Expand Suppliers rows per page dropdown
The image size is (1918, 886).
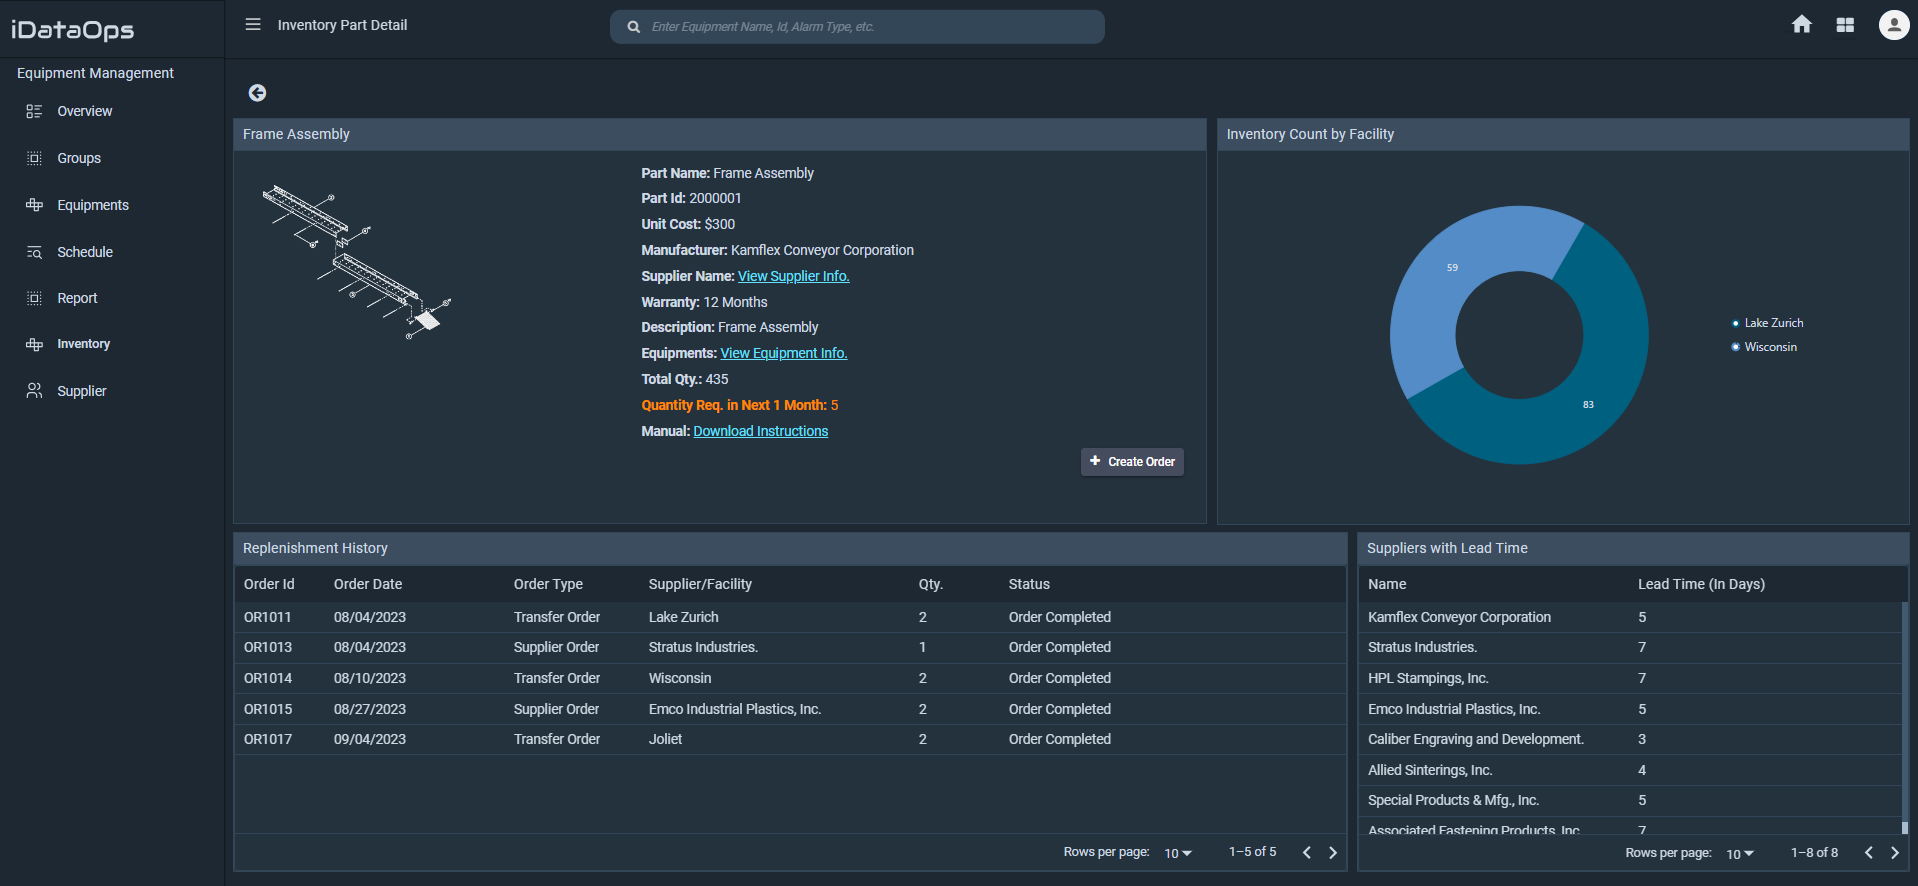[1740, 854]
